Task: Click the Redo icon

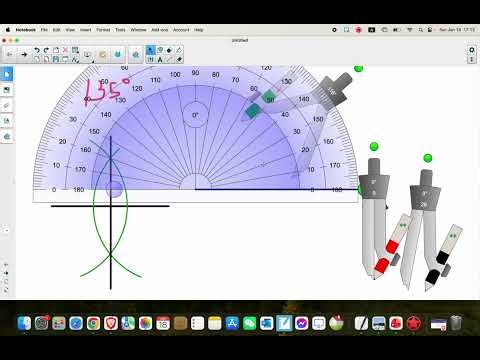Action: (x=46, y=50)
